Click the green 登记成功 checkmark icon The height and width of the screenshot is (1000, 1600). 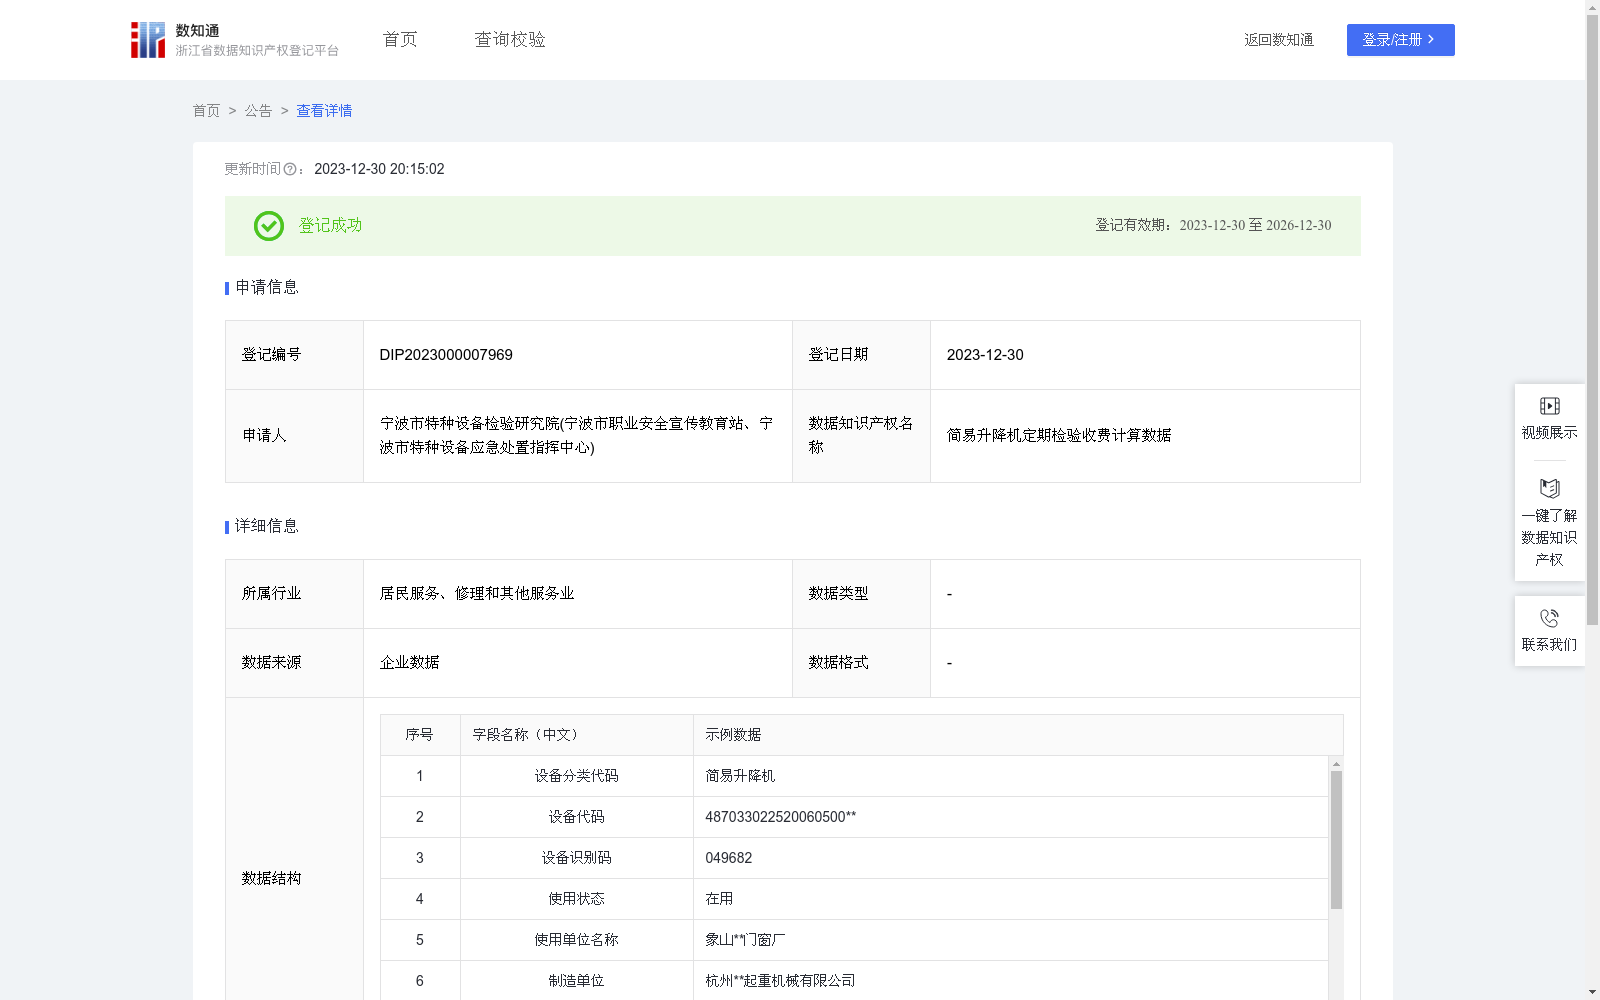point(268,226)
